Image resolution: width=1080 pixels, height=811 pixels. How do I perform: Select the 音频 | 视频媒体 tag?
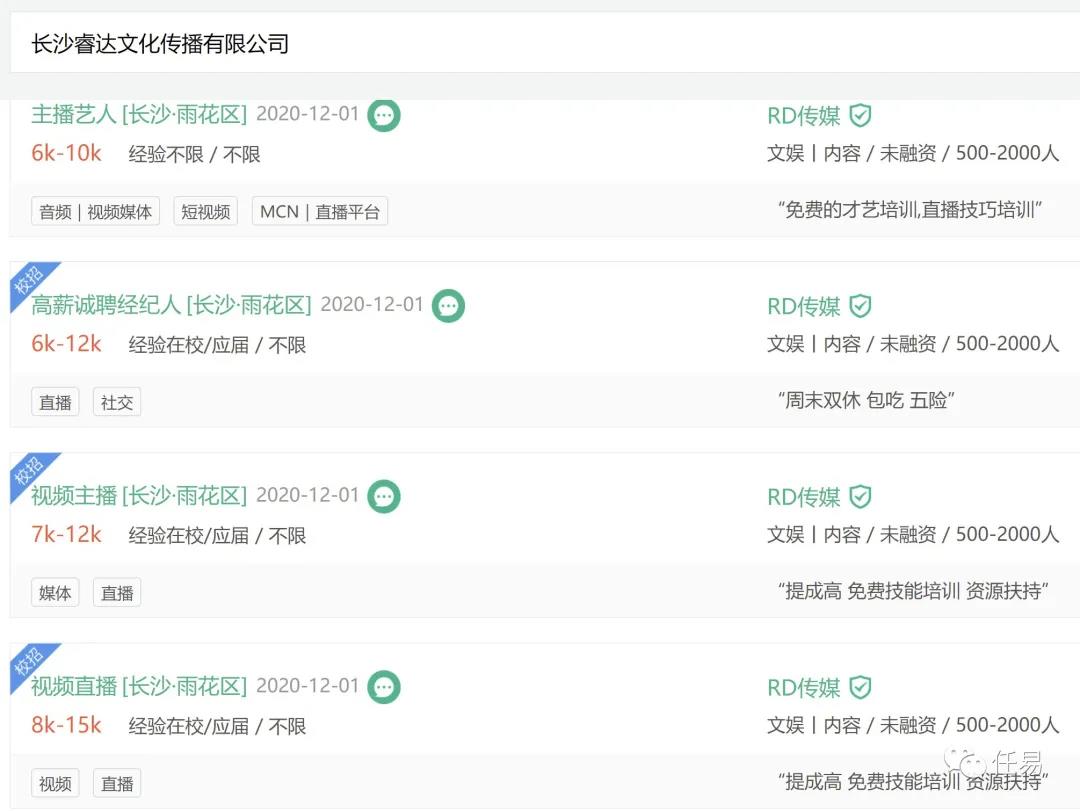[96, 211]
